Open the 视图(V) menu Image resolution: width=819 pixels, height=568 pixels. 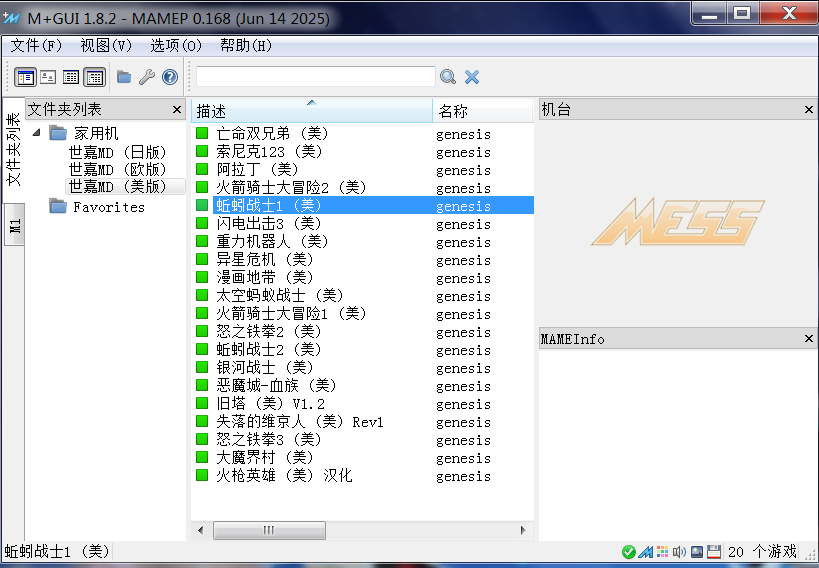pos(106,46)
